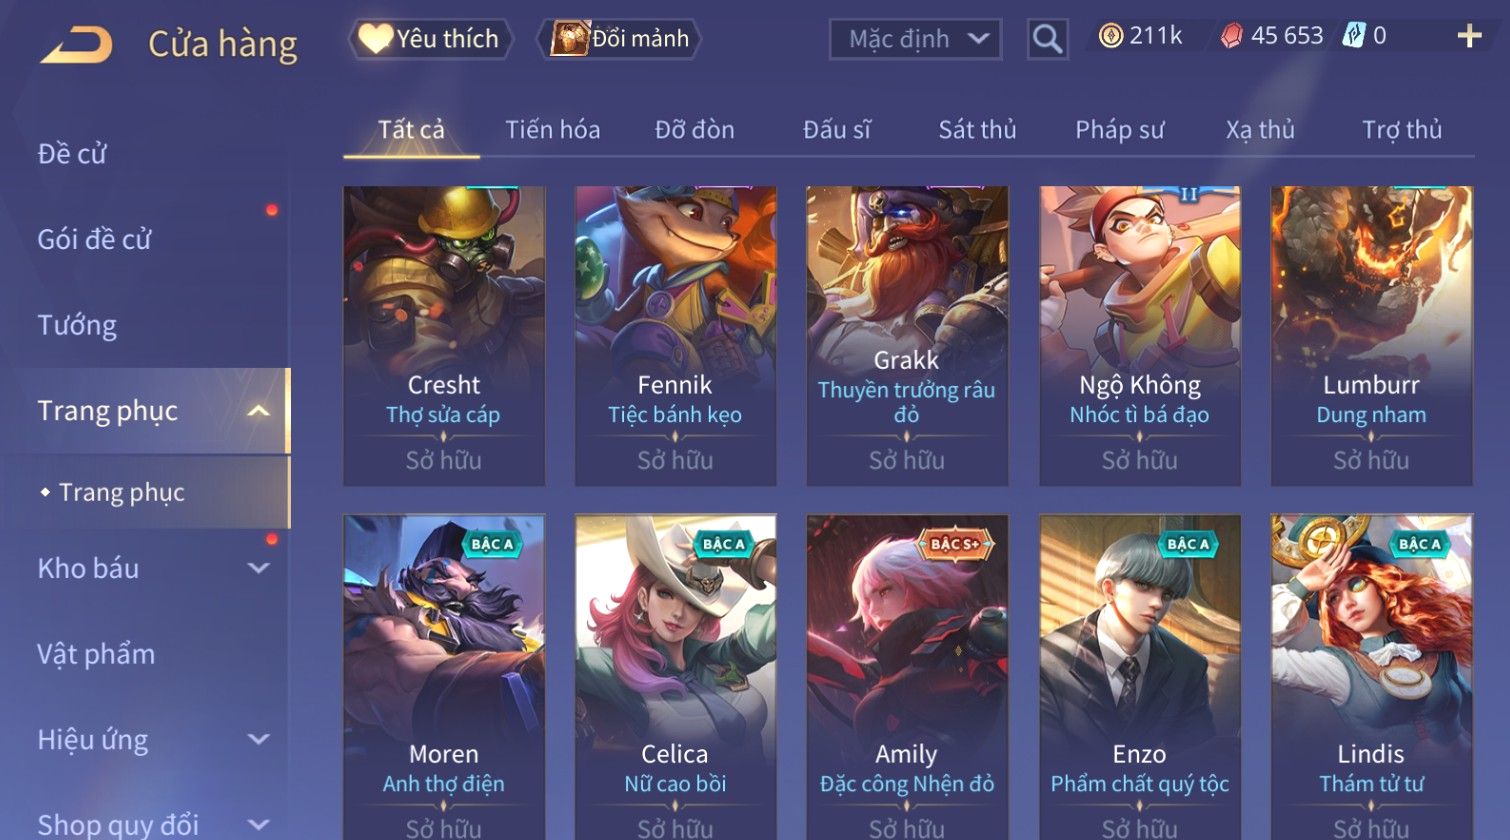Screen dimensions: 1510x840
Task: Click the blue ticket currency icon
Action: click(1353, 36)
